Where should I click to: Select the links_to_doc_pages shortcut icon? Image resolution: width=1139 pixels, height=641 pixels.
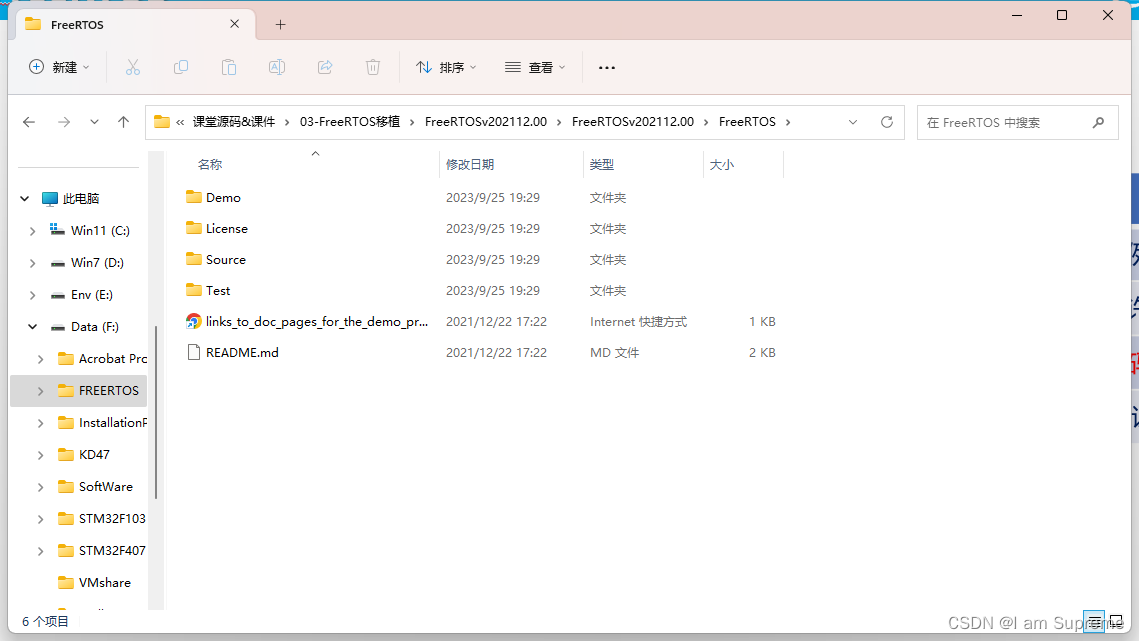click(193, 321)
